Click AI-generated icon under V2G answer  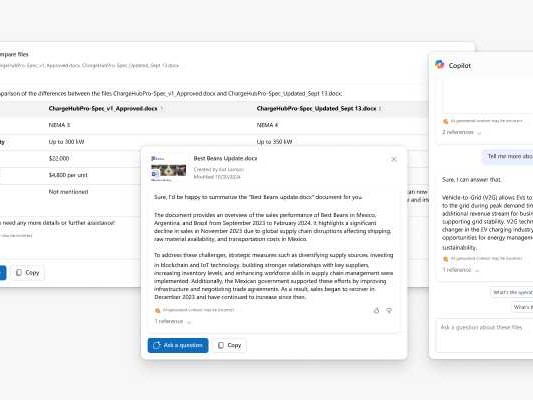[x=445, y=259]
